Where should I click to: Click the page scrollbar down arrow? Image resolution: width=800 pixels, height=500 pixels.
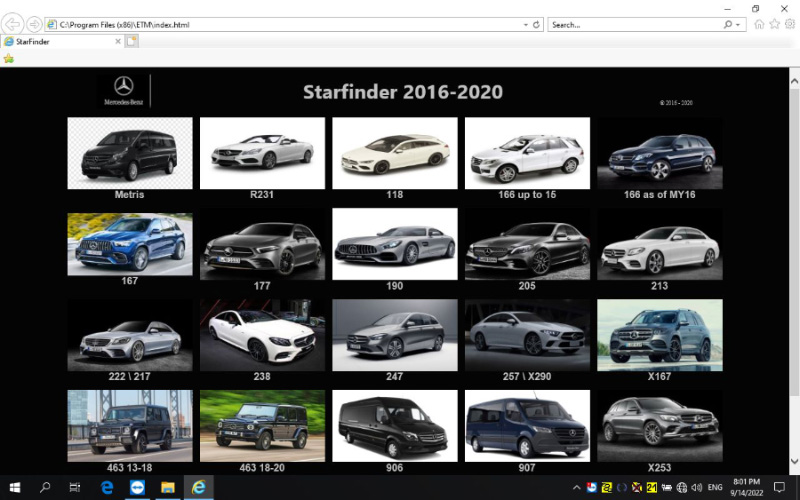pos(794,461)
